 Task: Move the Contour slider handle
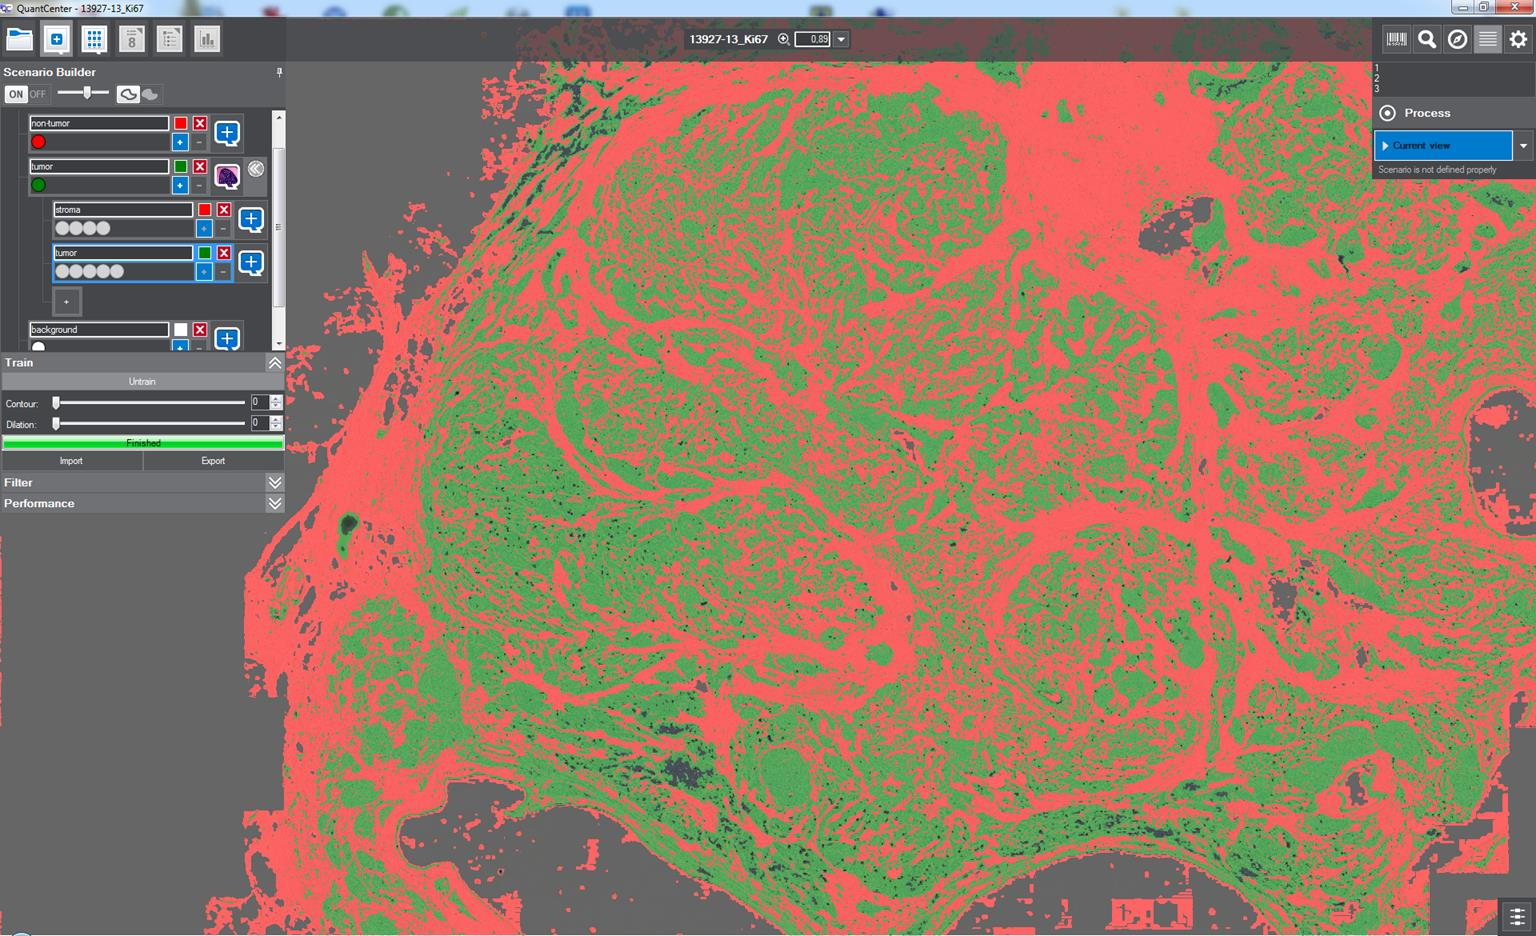tap(56, 402)
